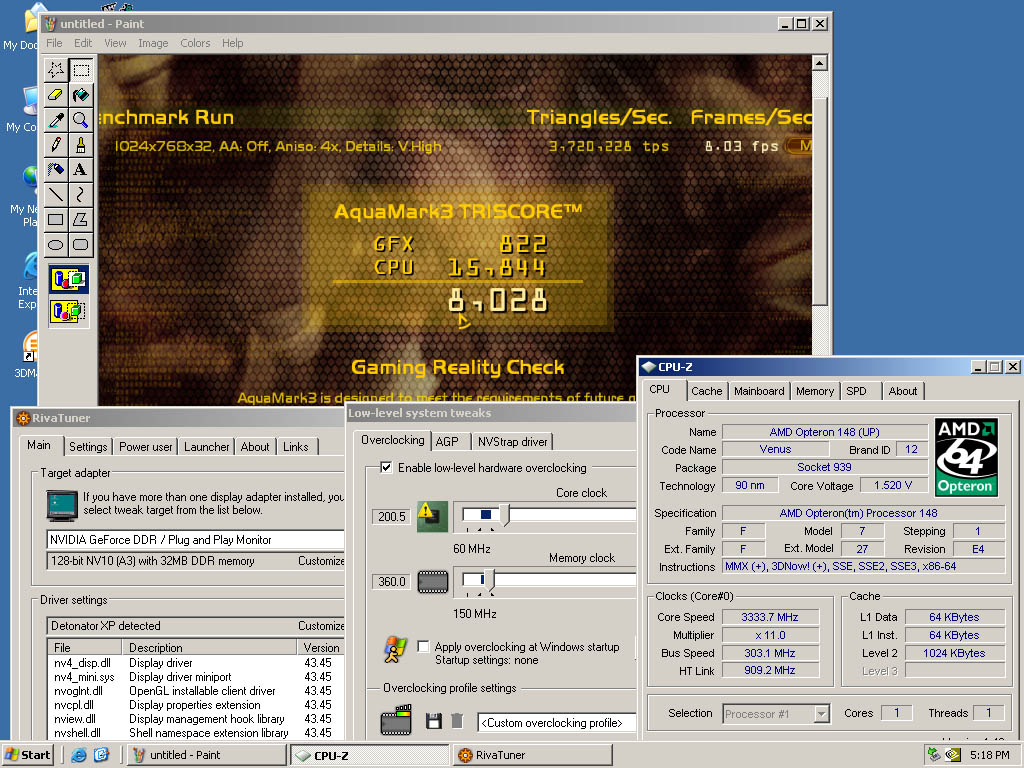
Task: Select nv4_disp.dll row in driver list
Action: pos(195,663)
